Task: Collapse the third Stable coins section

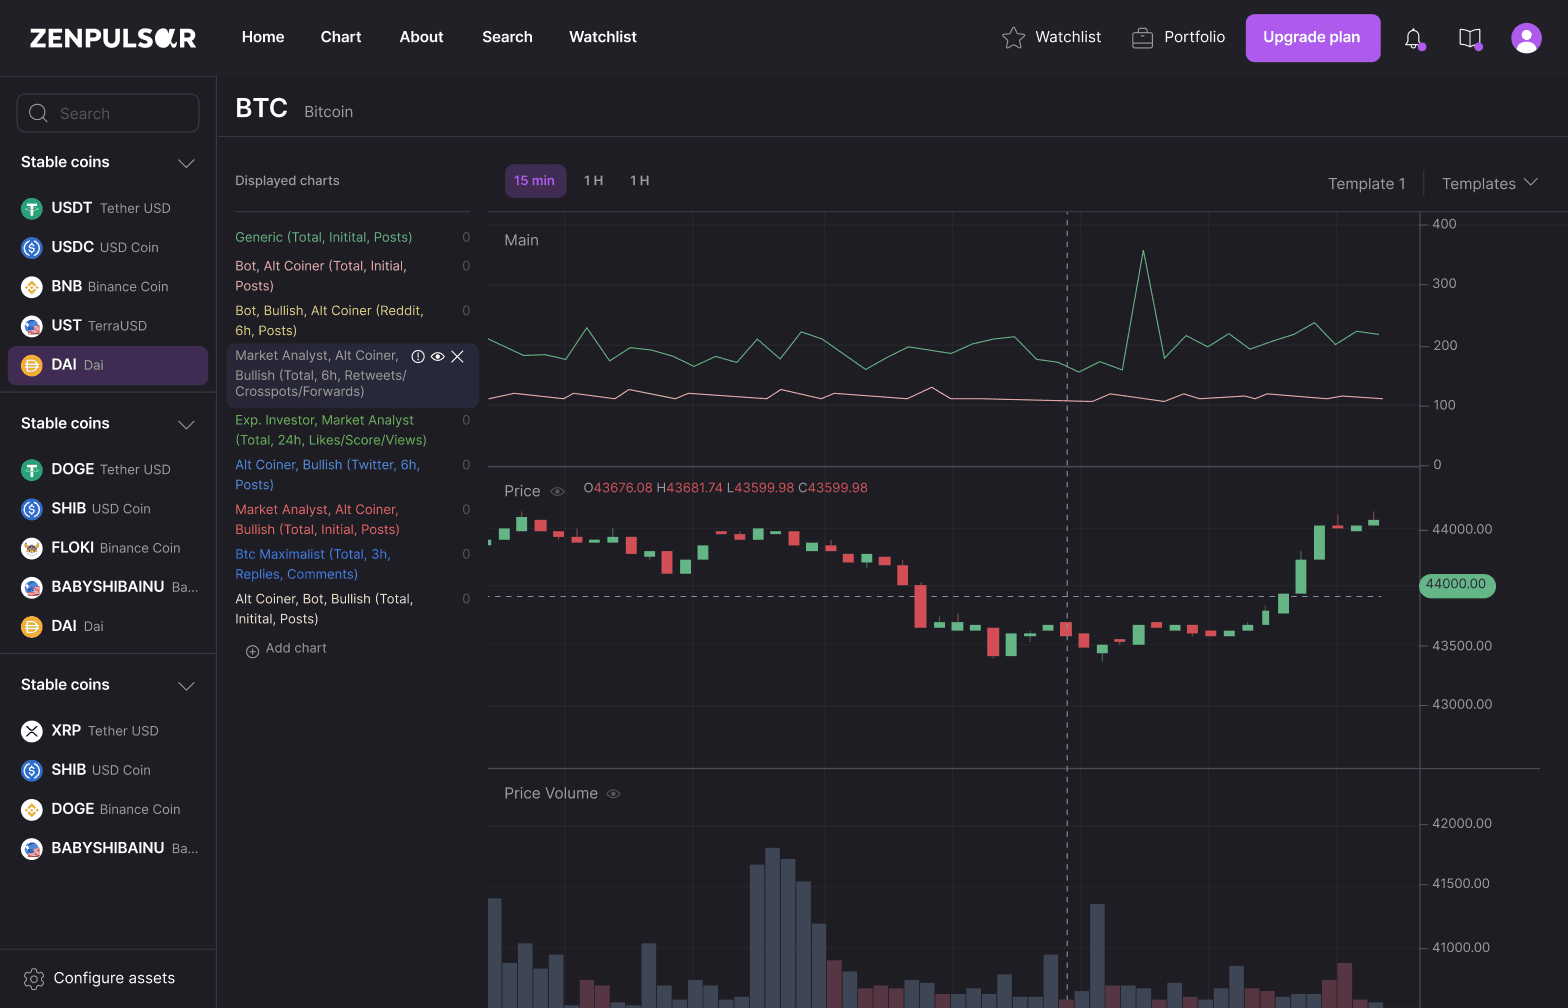Action: pyautogui.click(x=186, y=685)
